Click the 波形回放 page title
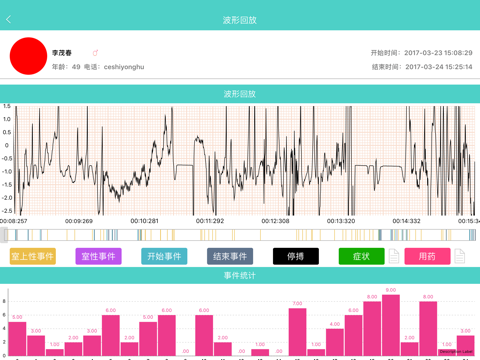 click(240, 20)
